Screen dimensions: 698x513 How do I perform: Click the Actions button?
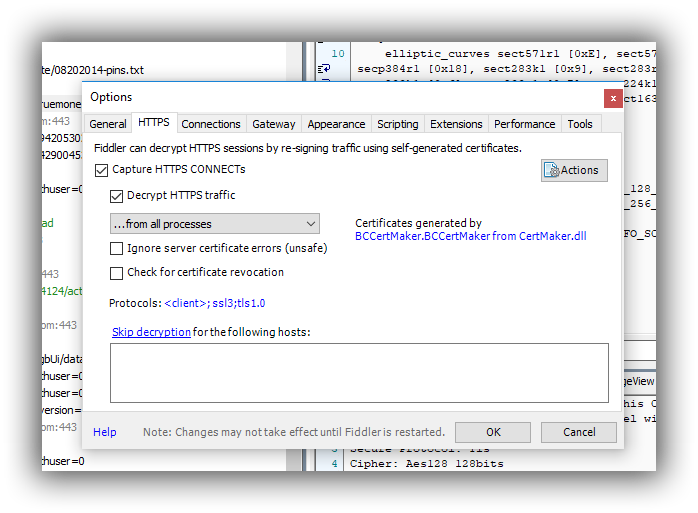pyautogui.click(x=574, y=170)
